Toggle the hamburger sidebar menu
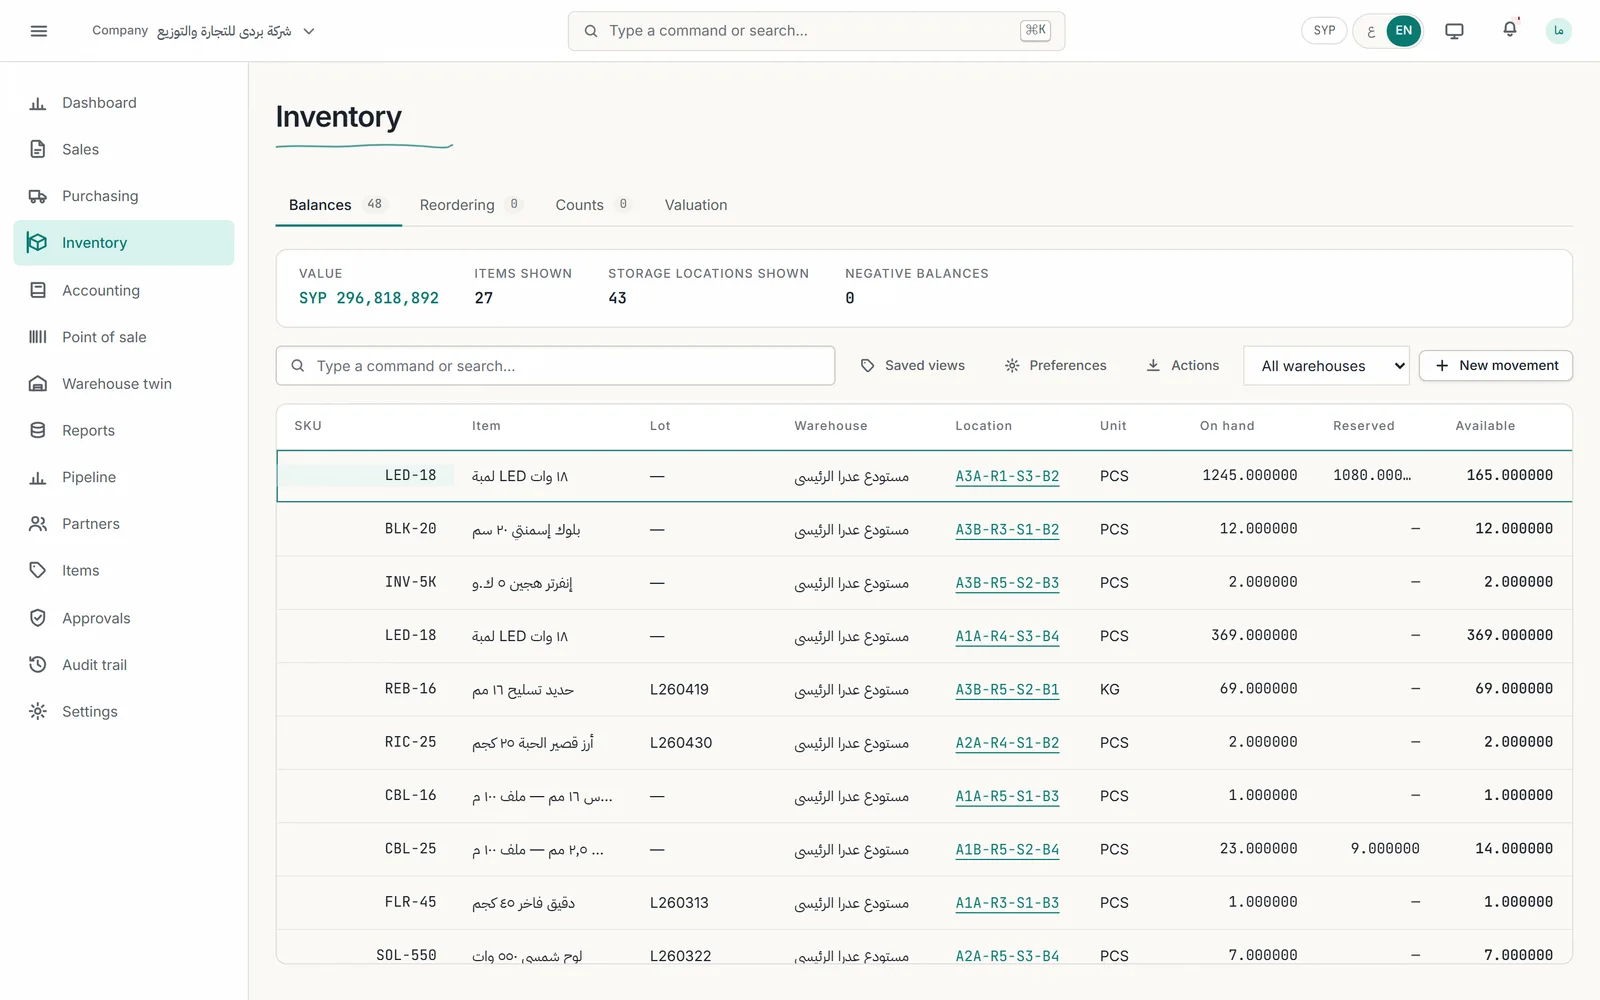The height and width of the screenshot is (1000, 1600). 39,31
